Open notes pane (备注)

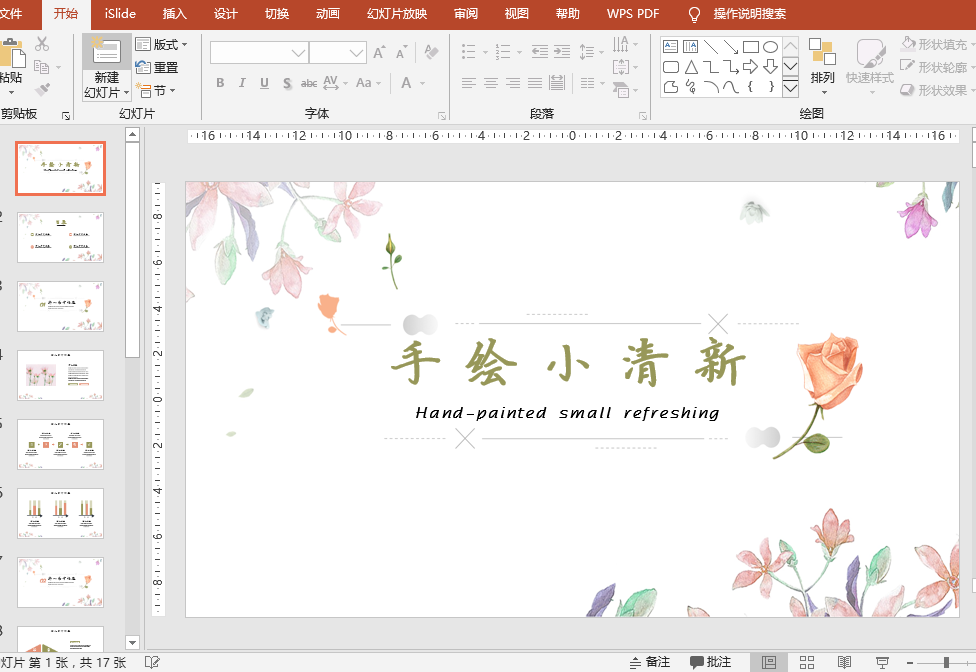[x=650, y=662]
